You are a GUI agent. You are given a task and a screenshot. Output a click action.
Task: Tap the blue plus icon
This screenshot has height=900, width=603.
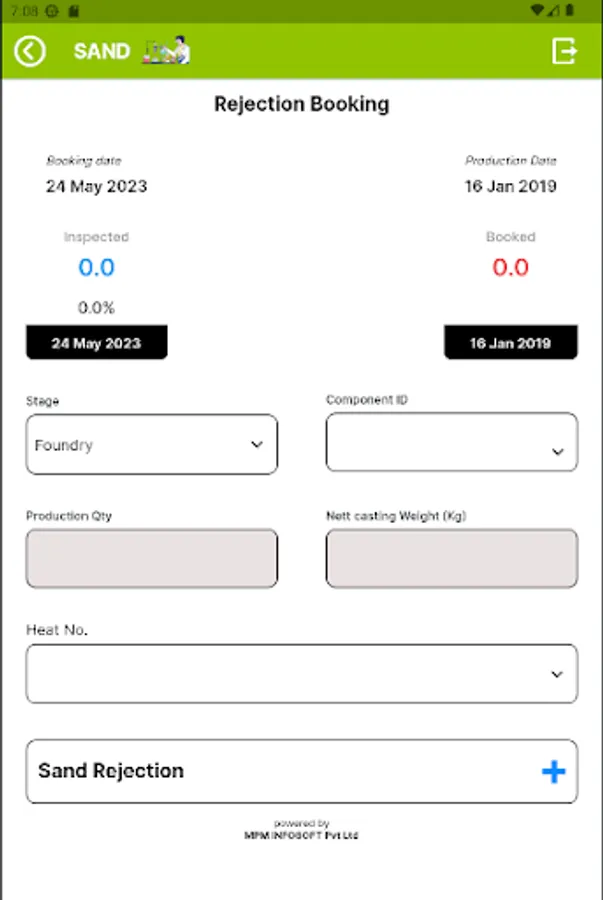point(553,771)
